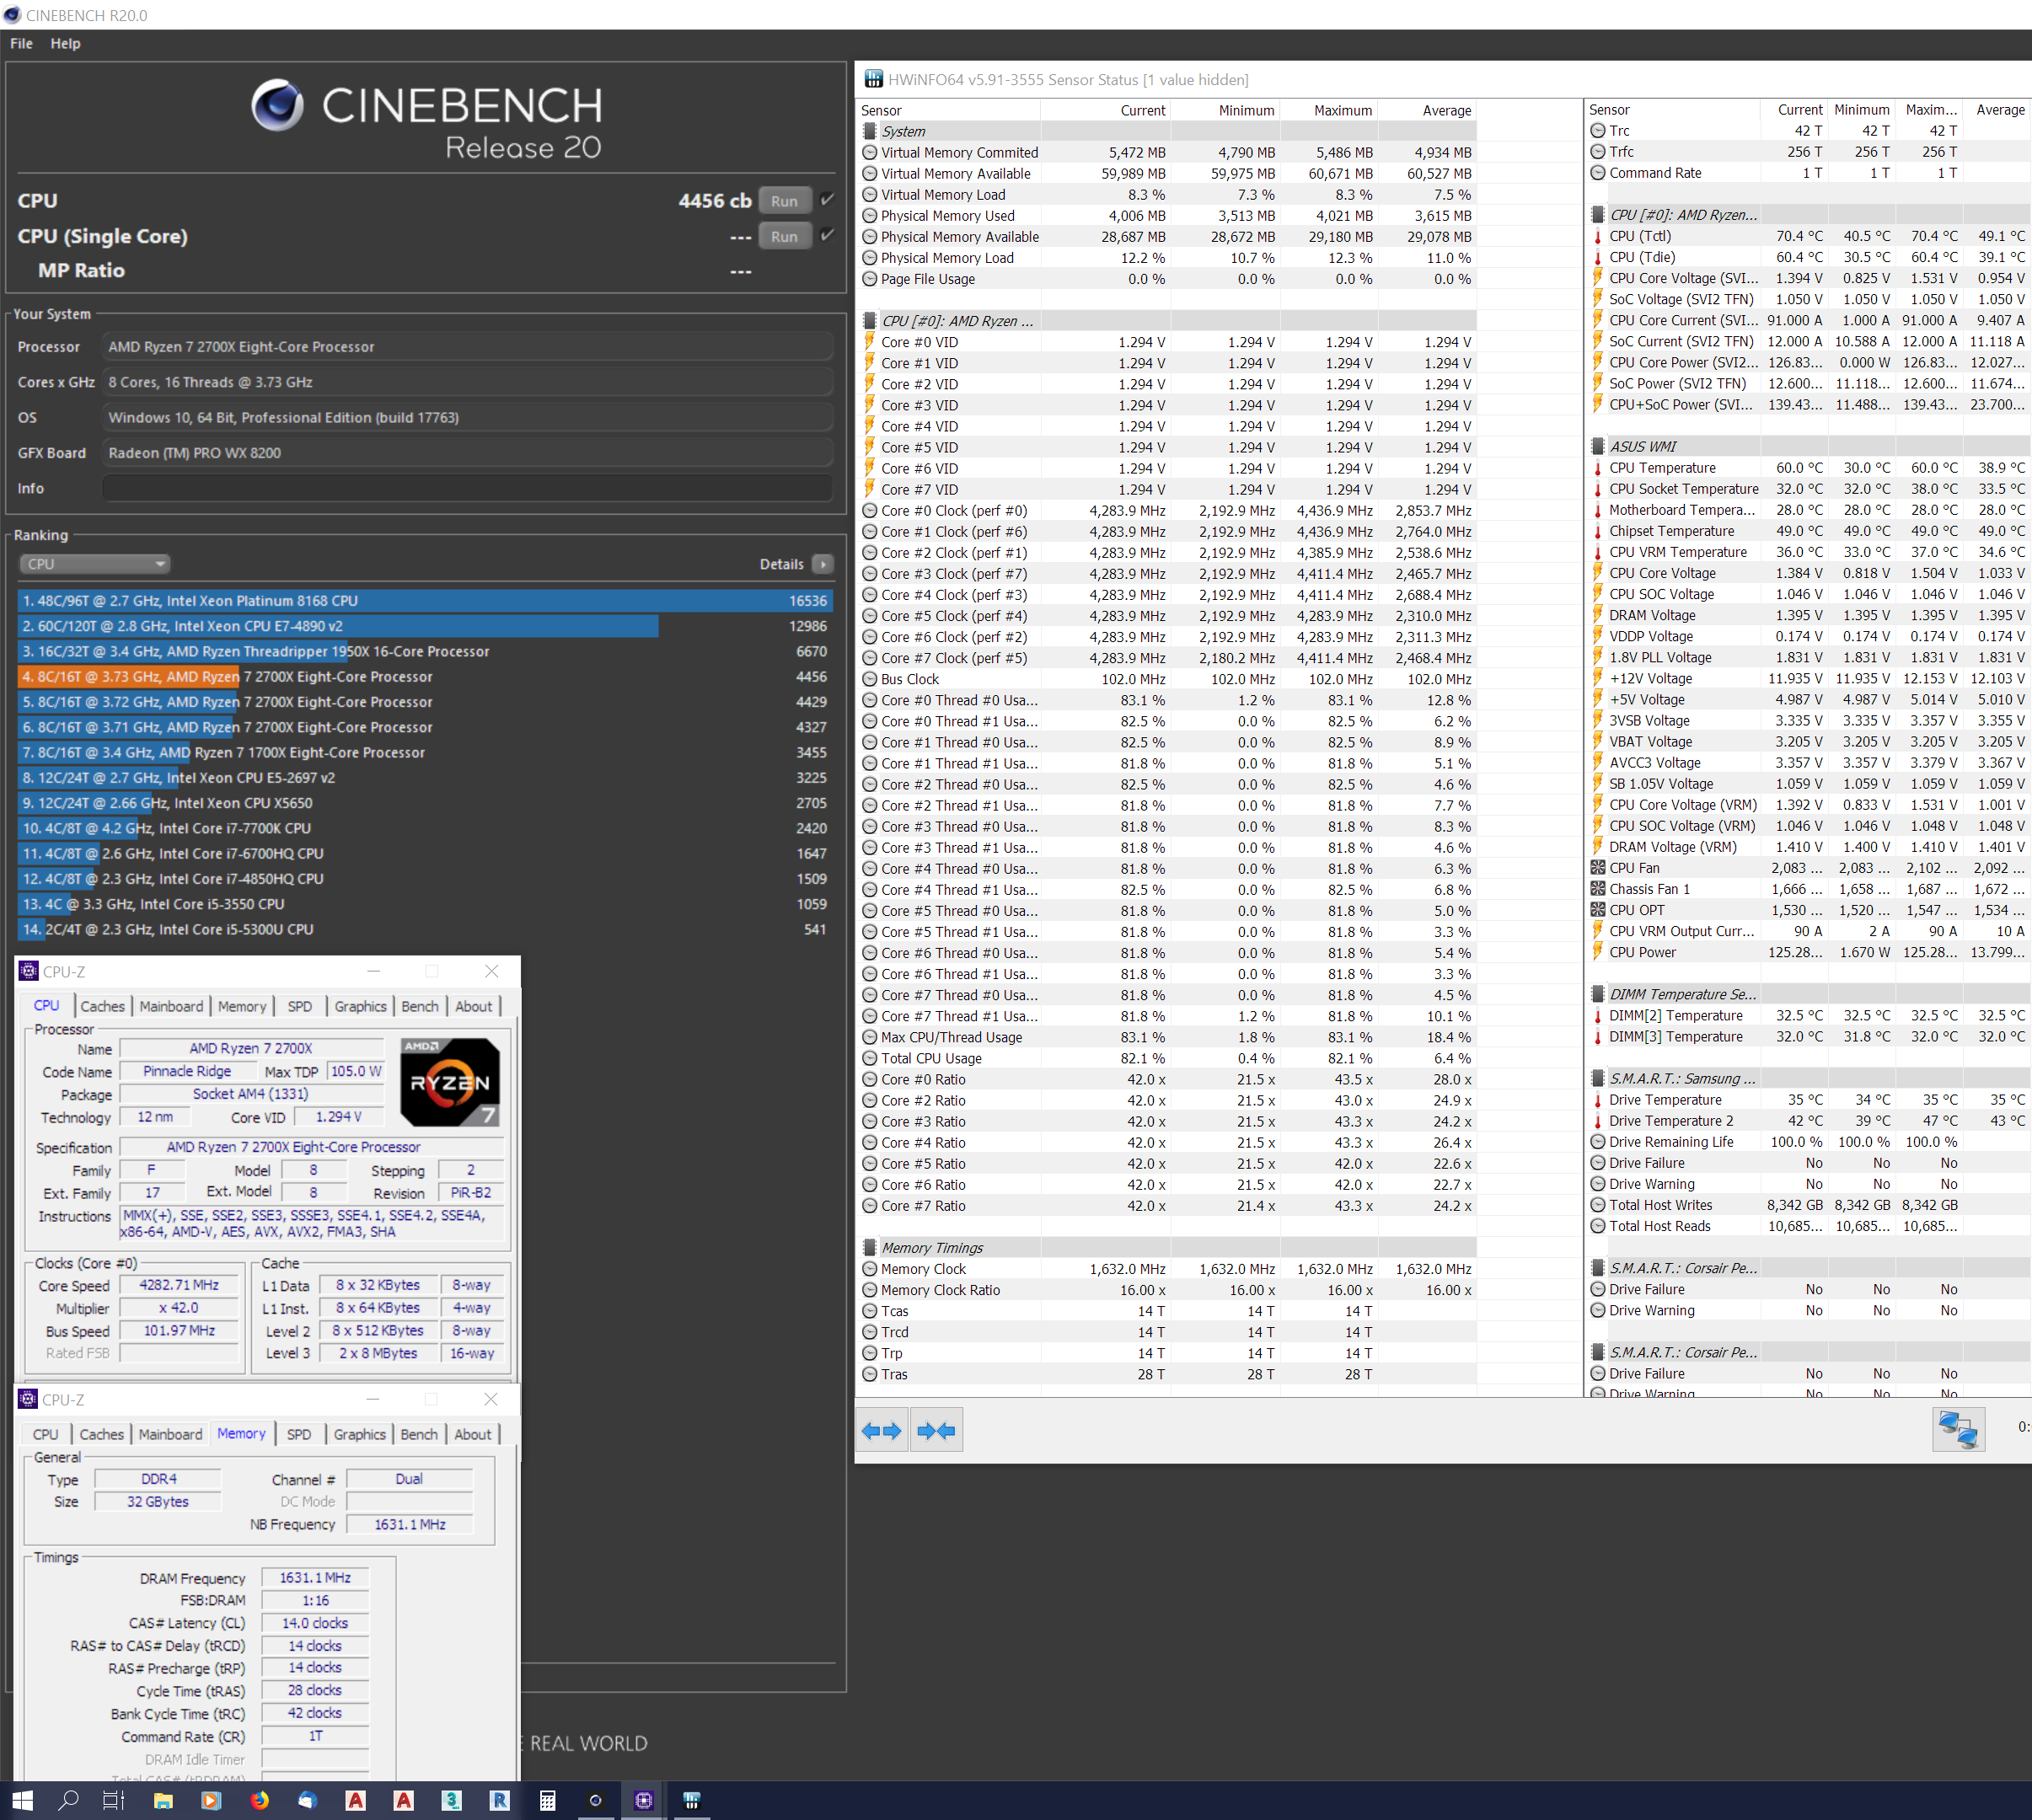Open the File menu
The image size is (2032, 1820).
21,43
